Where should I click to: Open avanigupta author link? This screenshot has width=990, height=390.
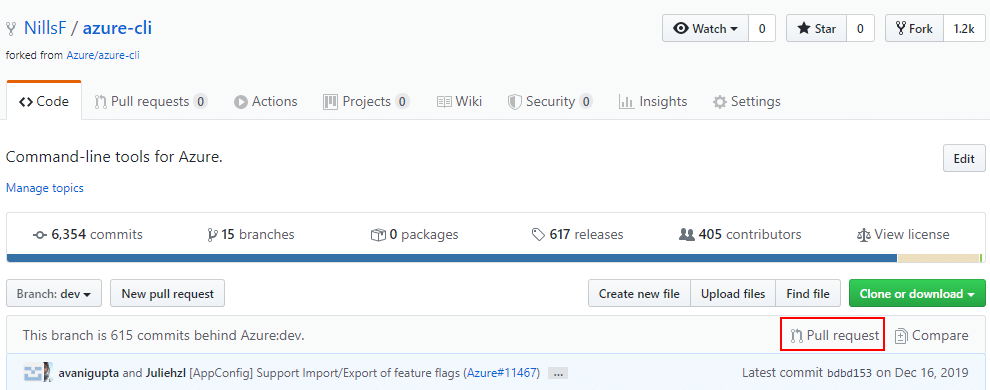click(88, 373)
